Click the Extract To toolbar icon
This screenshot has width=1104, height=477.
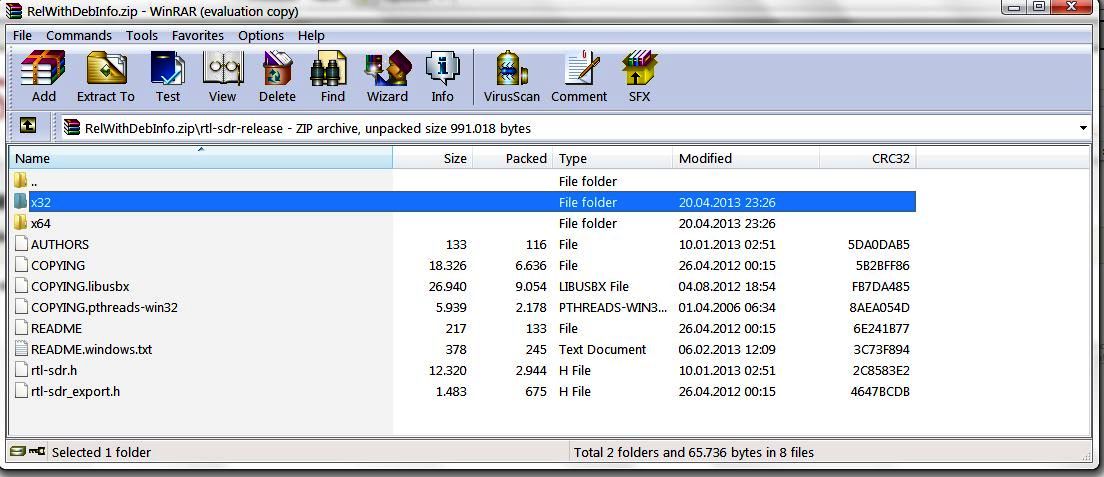tap(106, 68)
